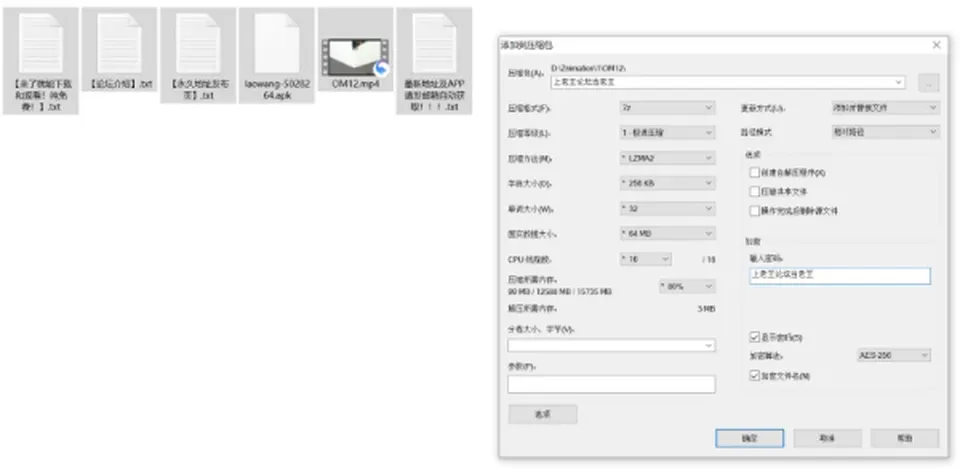Enable the create SFX archive checkbox (X)
960x469 pixels.
point(754,173)
